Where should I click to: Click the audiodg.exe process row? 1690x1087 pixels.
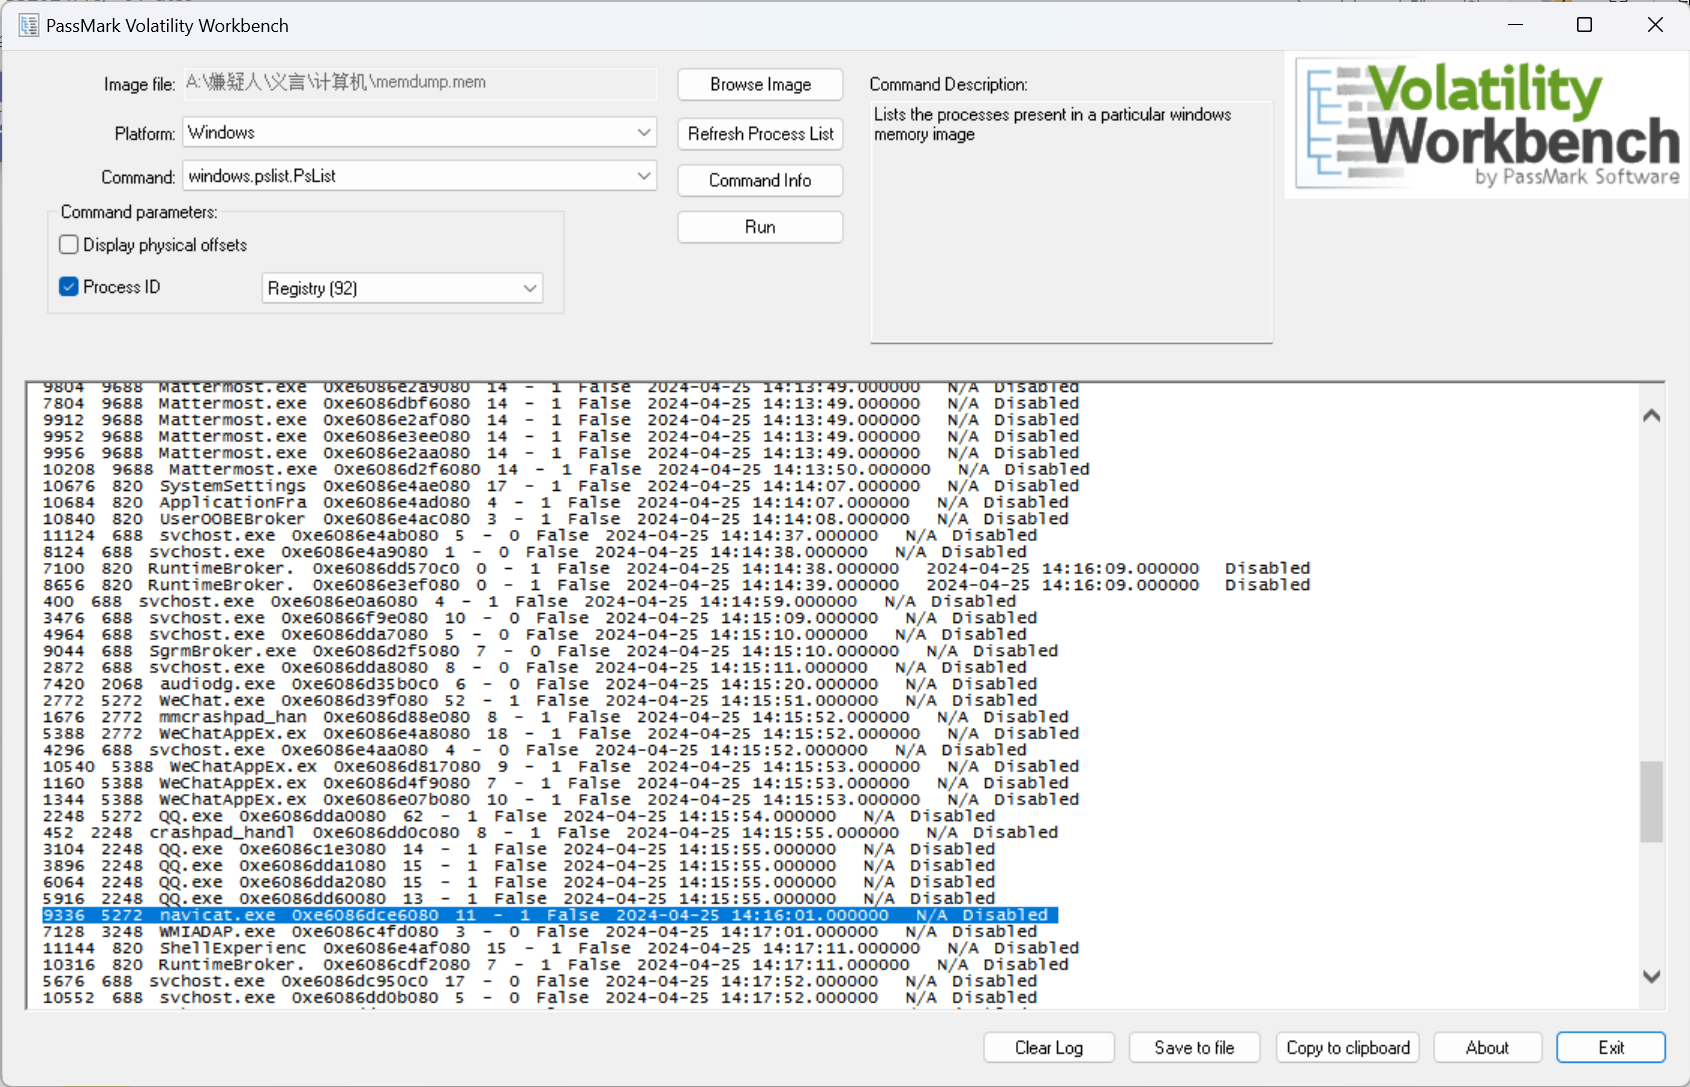(x=540, y=684)
